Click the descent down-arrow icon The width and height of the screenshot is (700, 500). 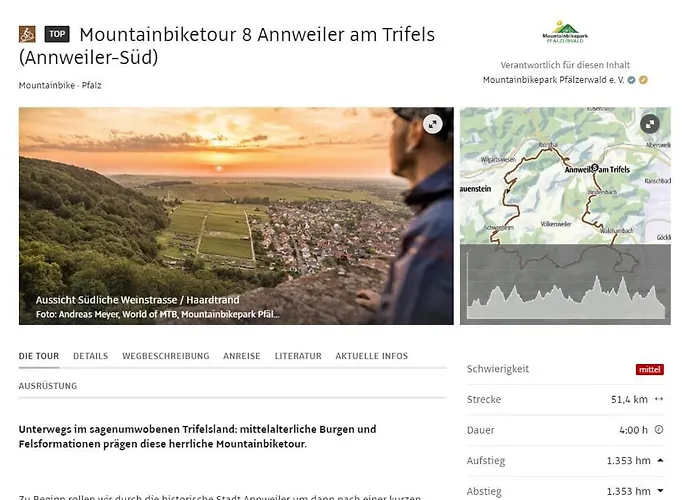pyautogui.click(x=660, y=491)
